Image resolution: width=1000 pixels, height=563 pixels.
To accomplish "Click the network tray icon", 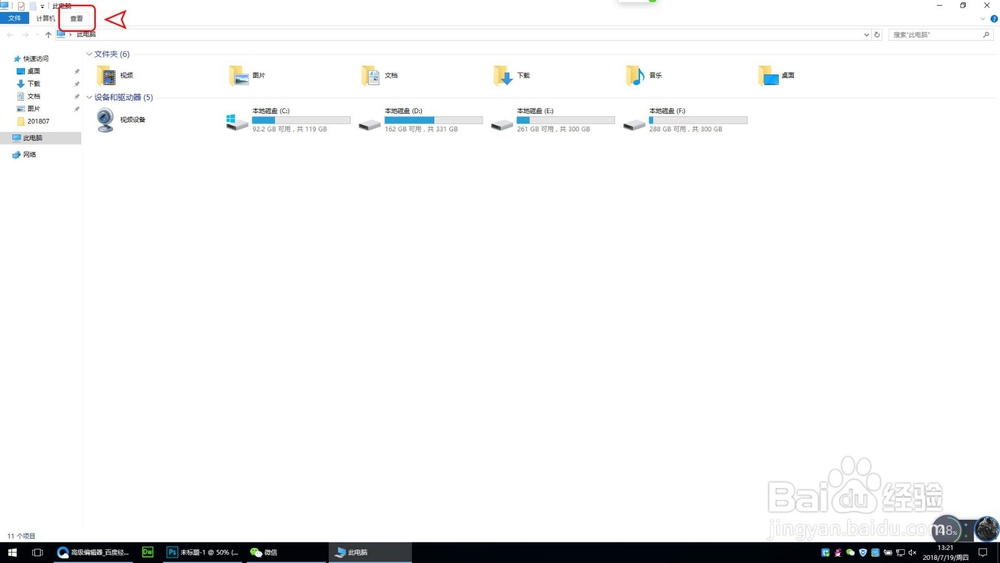I will [x=900, y=552].
